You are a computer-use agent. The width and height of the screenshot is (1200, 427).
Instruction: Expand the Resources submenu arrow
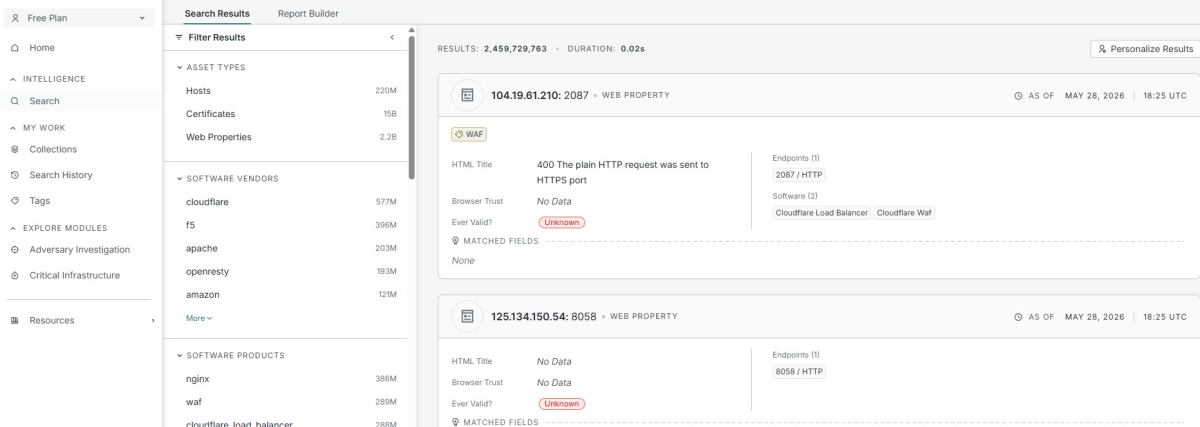coord(152,321)
